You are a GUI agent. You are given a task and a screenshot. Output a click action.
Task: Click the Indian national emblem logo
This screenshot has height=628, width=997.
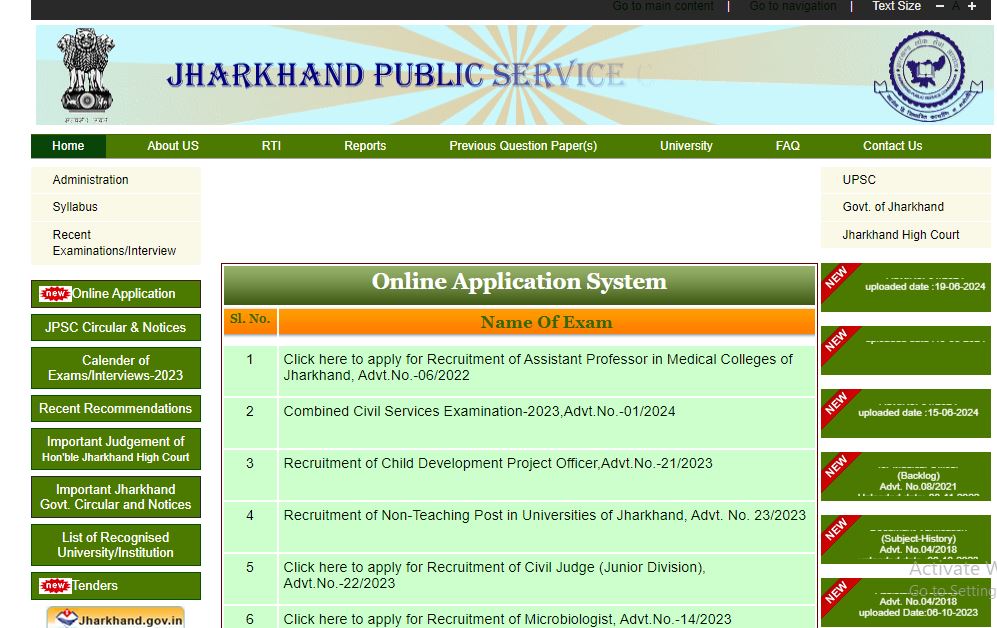point(87,75)
